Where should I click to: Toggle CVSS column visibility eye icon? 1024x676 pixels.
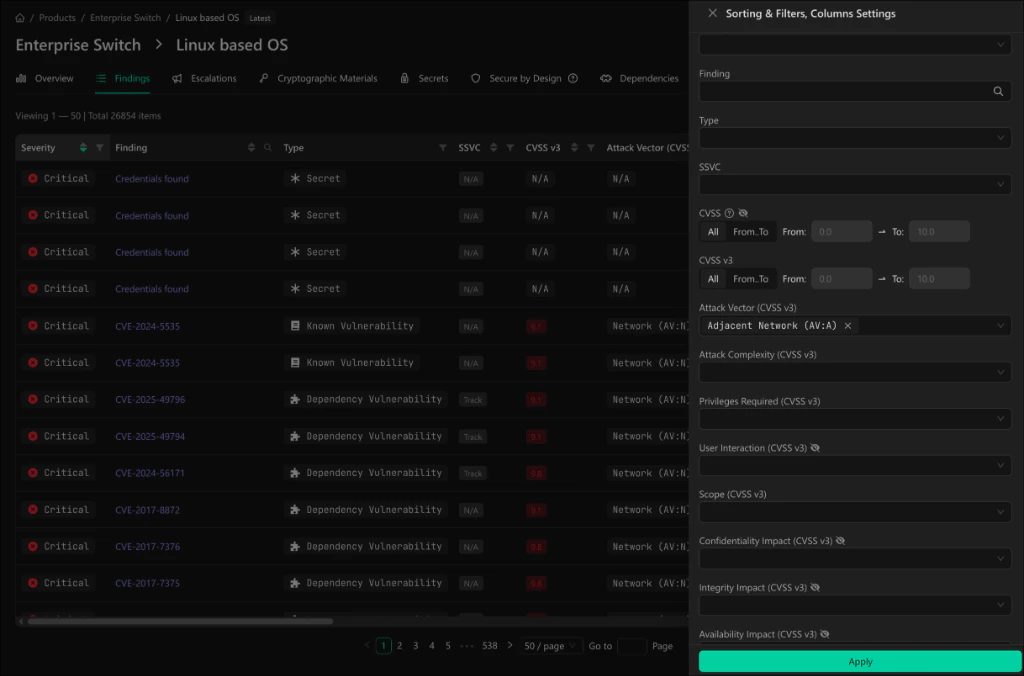743,213
